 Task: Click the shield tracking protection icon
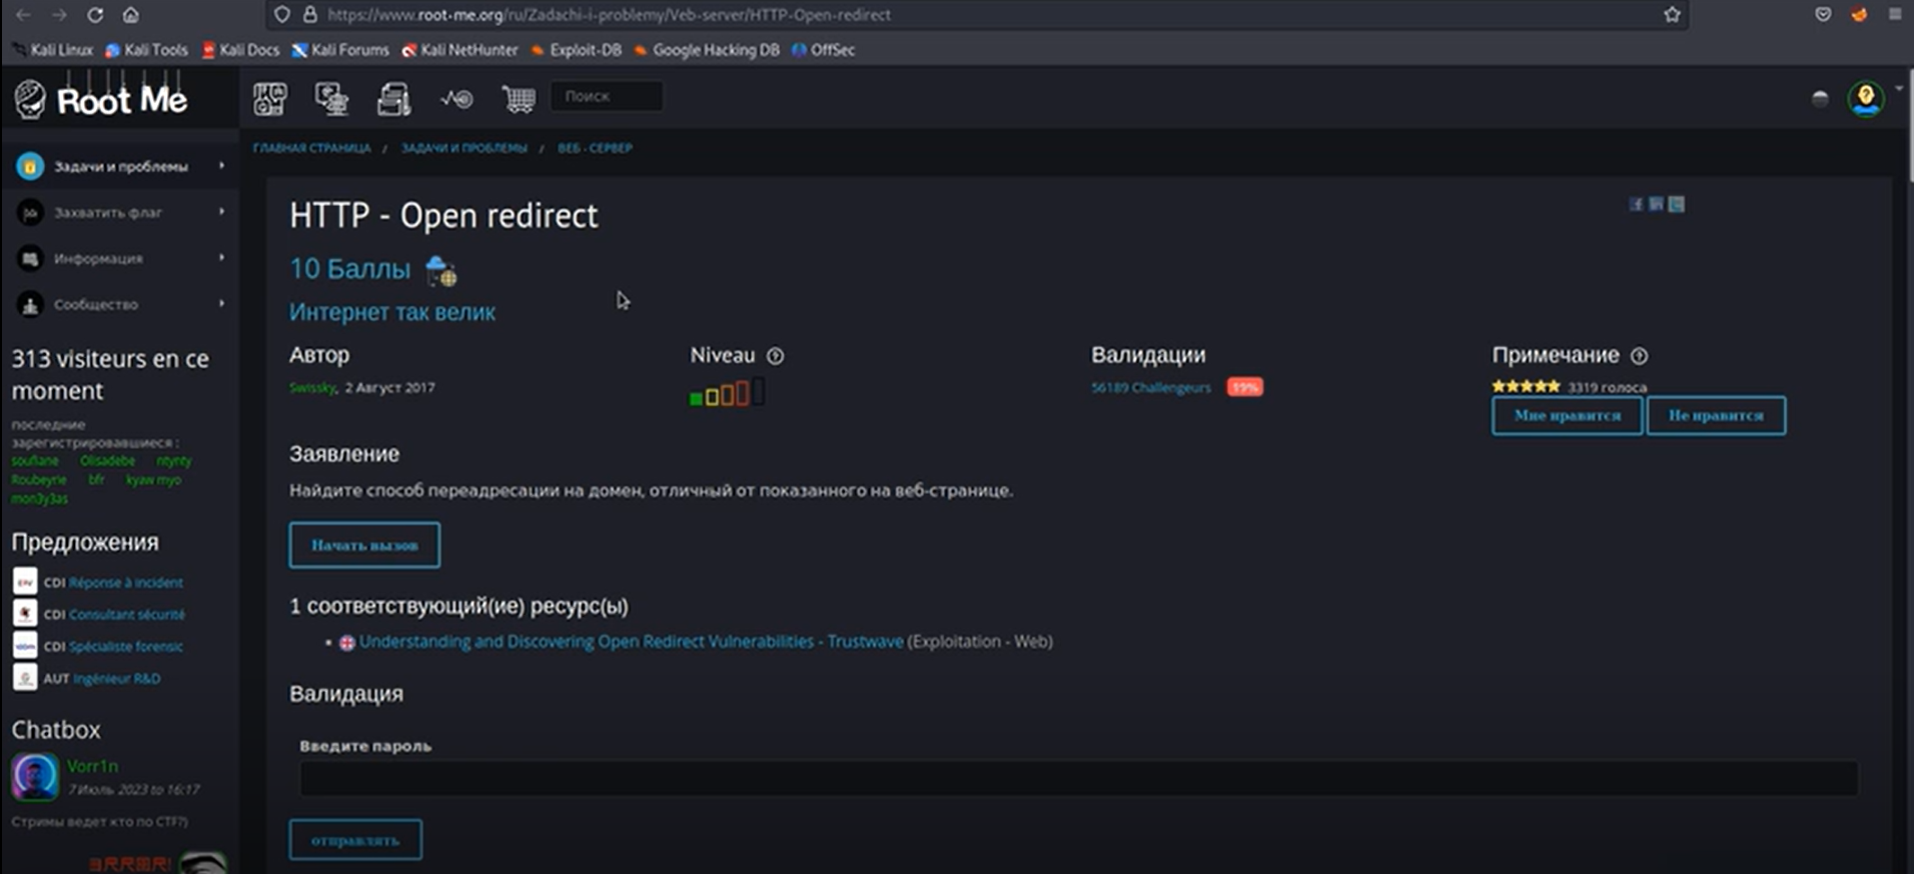(282, 15)
